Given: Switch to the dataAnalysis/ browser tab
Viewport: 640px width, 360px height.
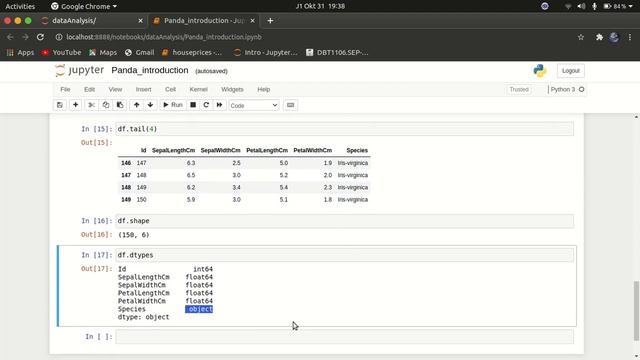Looking at the screenshot, I should pos(90,20).
